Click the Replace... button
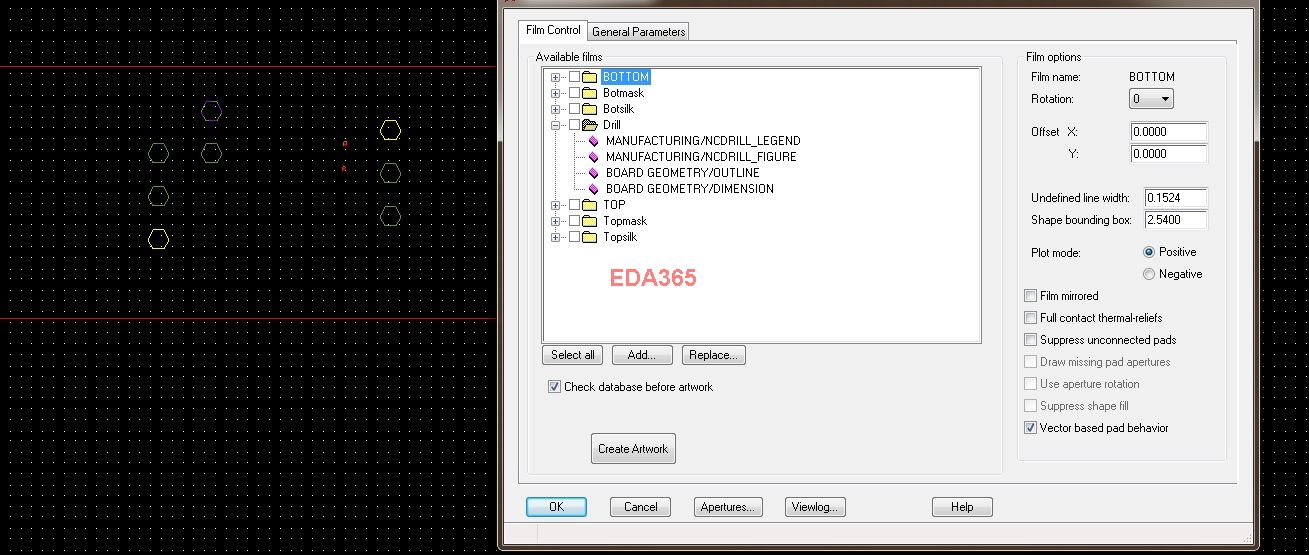The height and width of the screenshot is (555, 1309). click(714, 355)
